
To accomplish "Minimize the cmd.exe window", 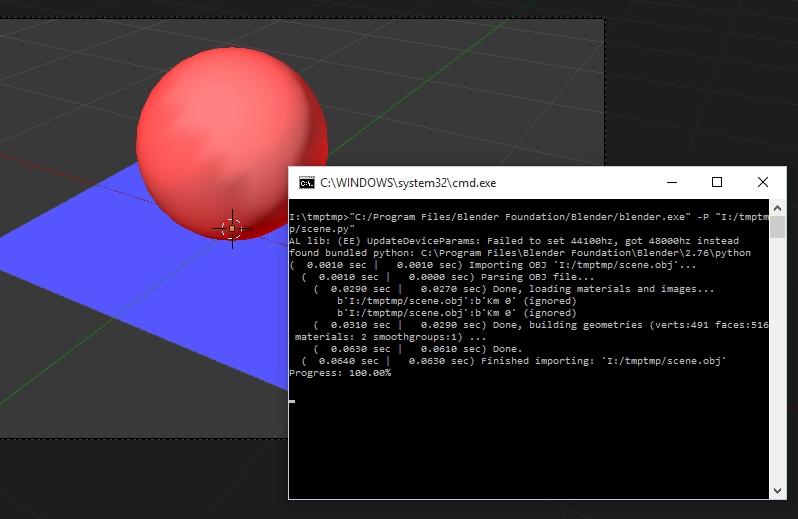I will pyautogui.click(x=672, y=182).
